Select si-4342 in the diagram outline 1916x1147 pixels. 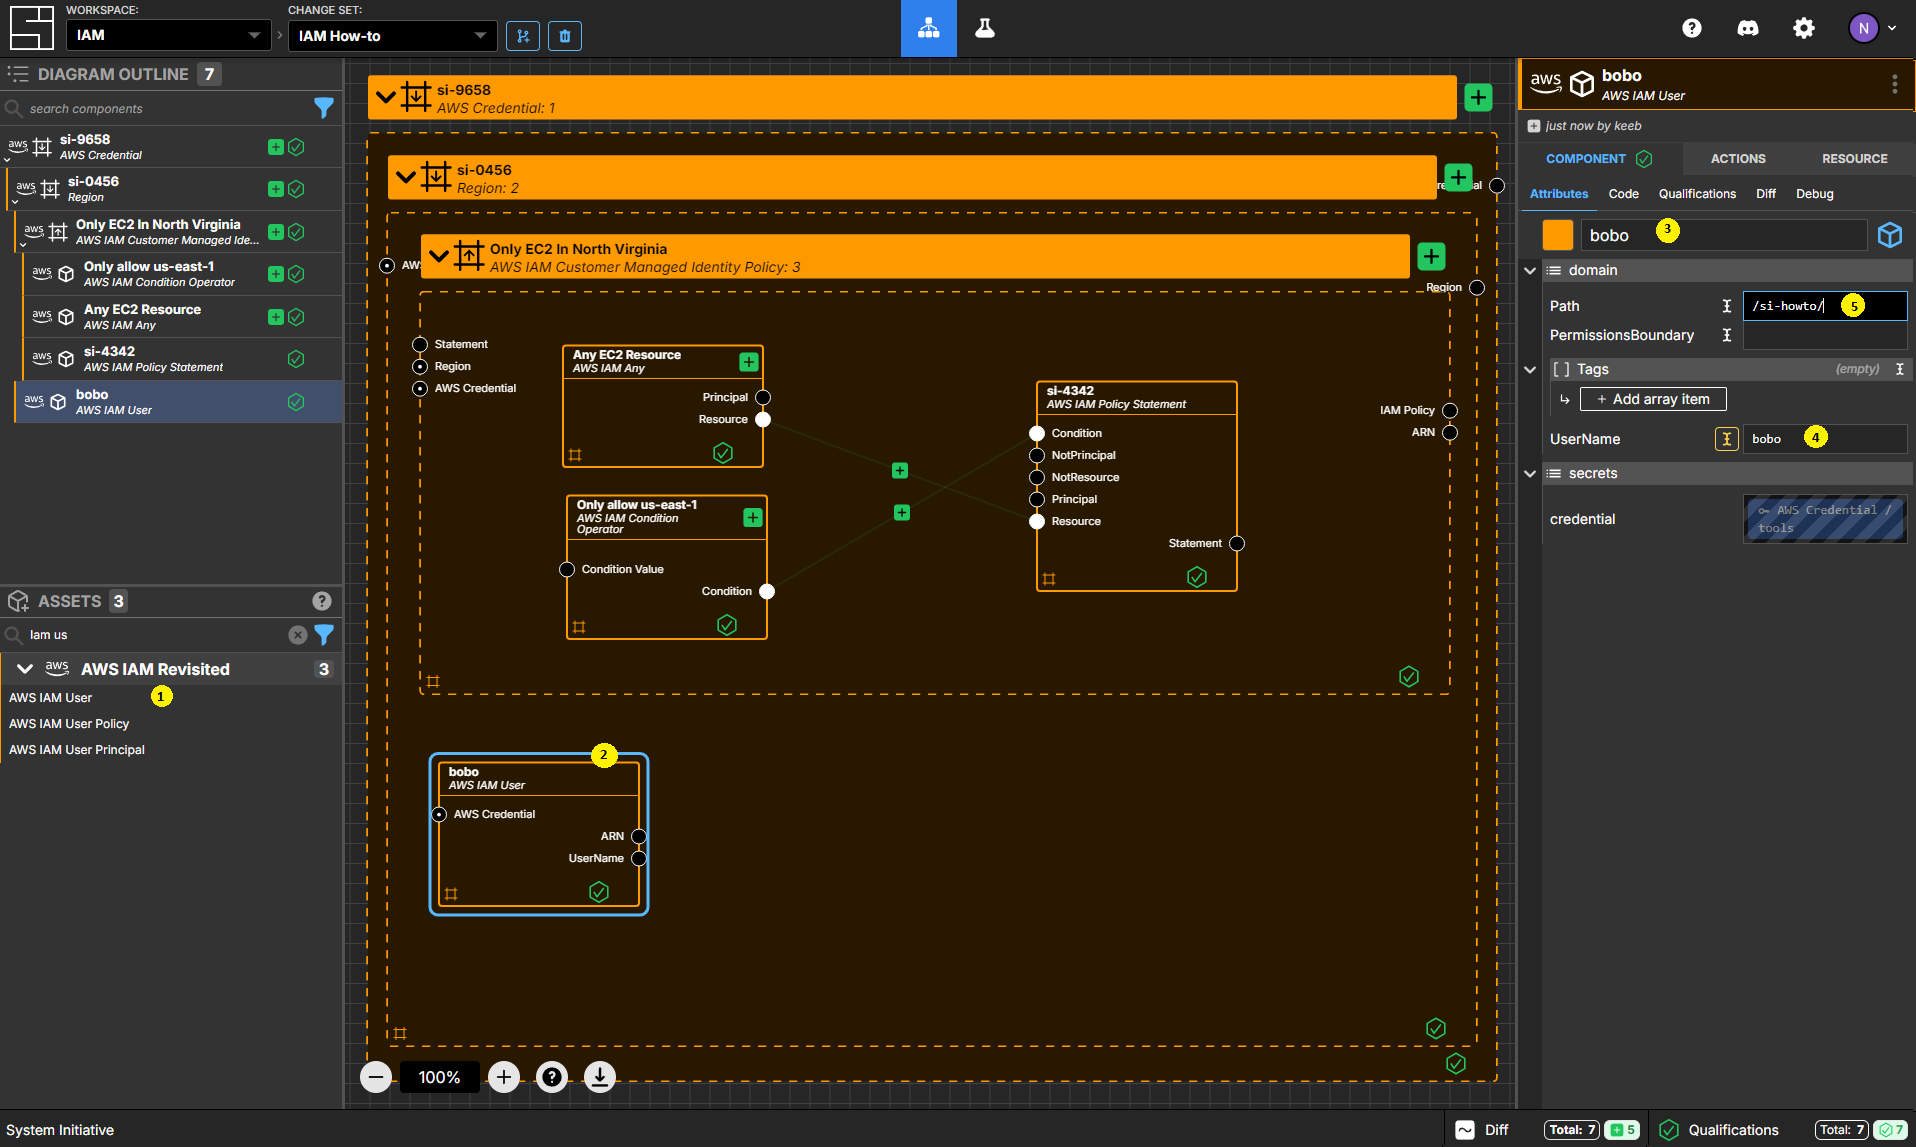pyautogui.click(x=182, y=359)
